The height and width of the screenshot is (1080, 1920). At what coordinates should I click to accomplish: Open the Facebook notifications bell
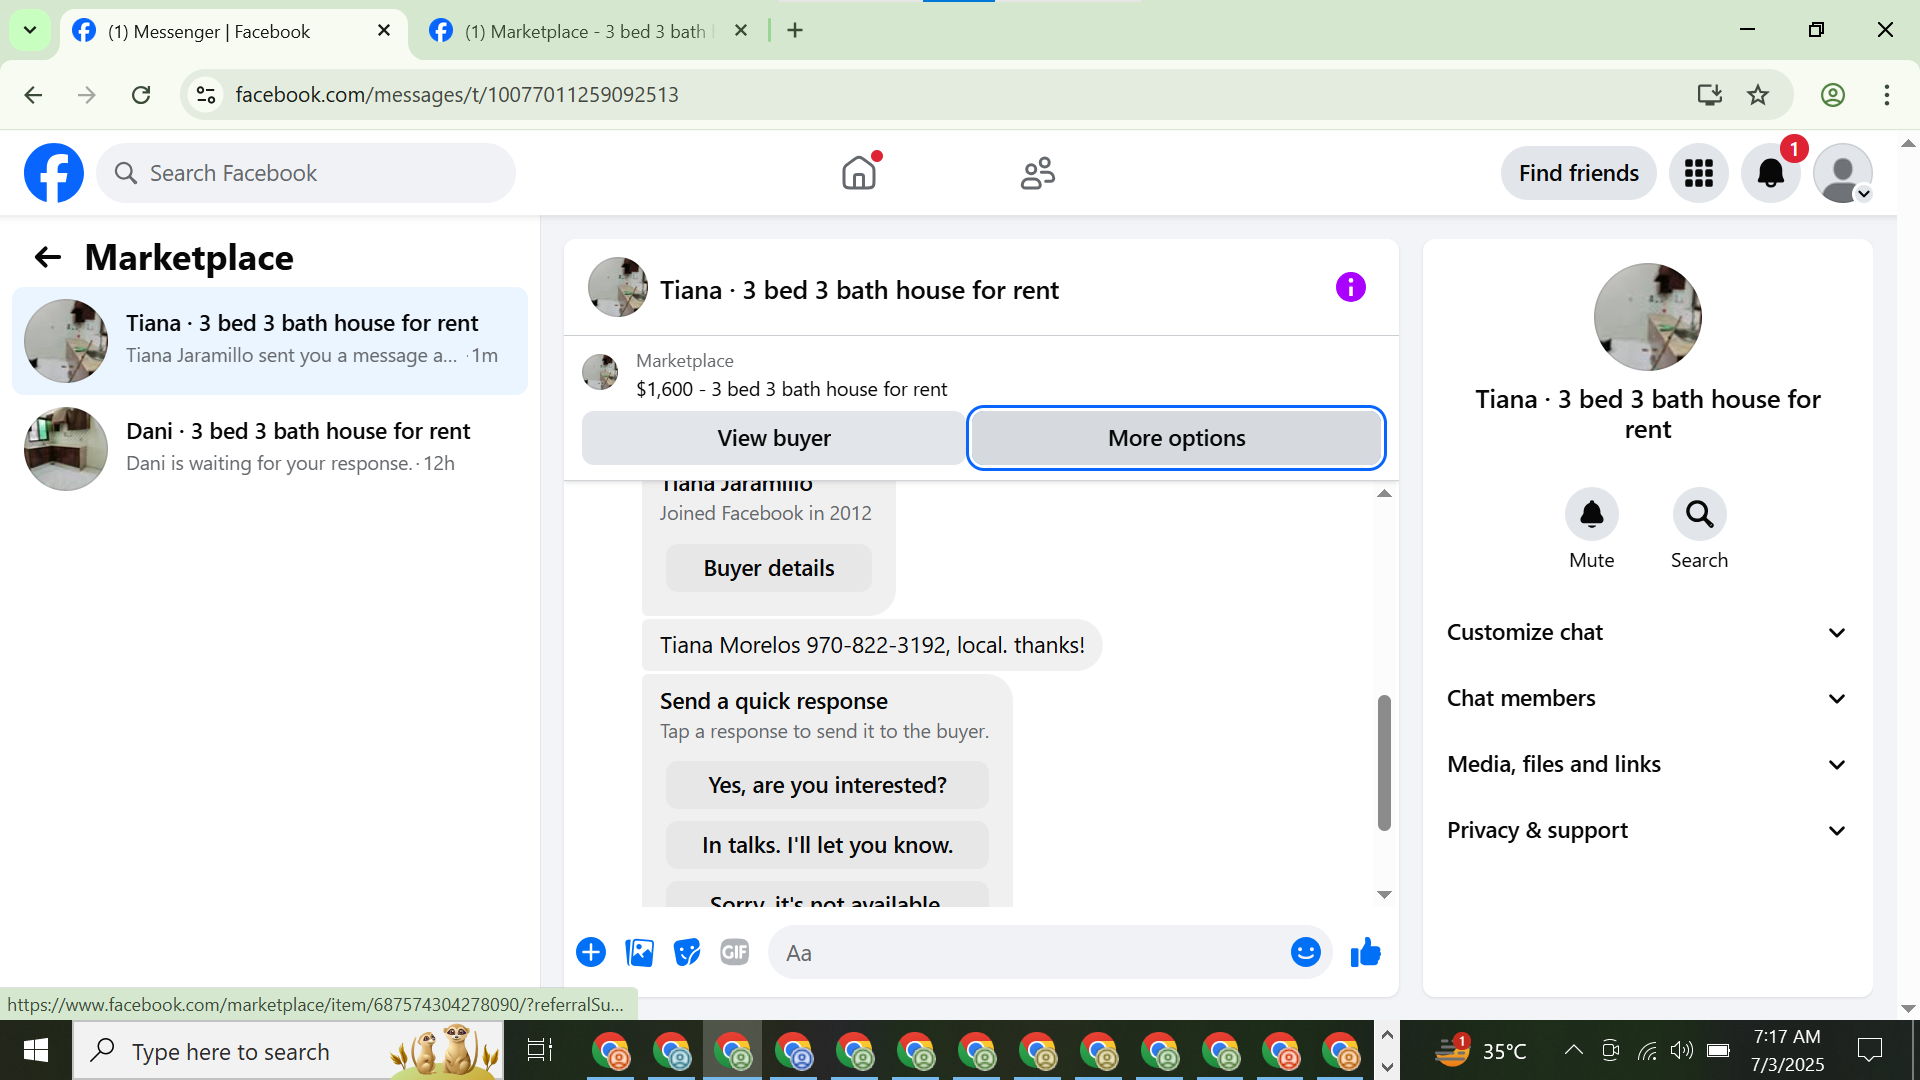1770,173
